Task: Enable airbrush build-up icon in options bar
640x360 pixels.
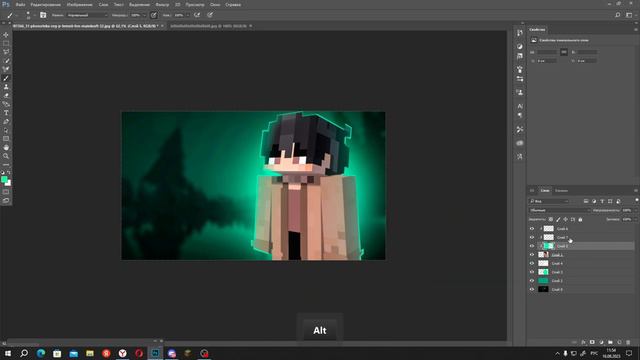Action: point(197,15)
